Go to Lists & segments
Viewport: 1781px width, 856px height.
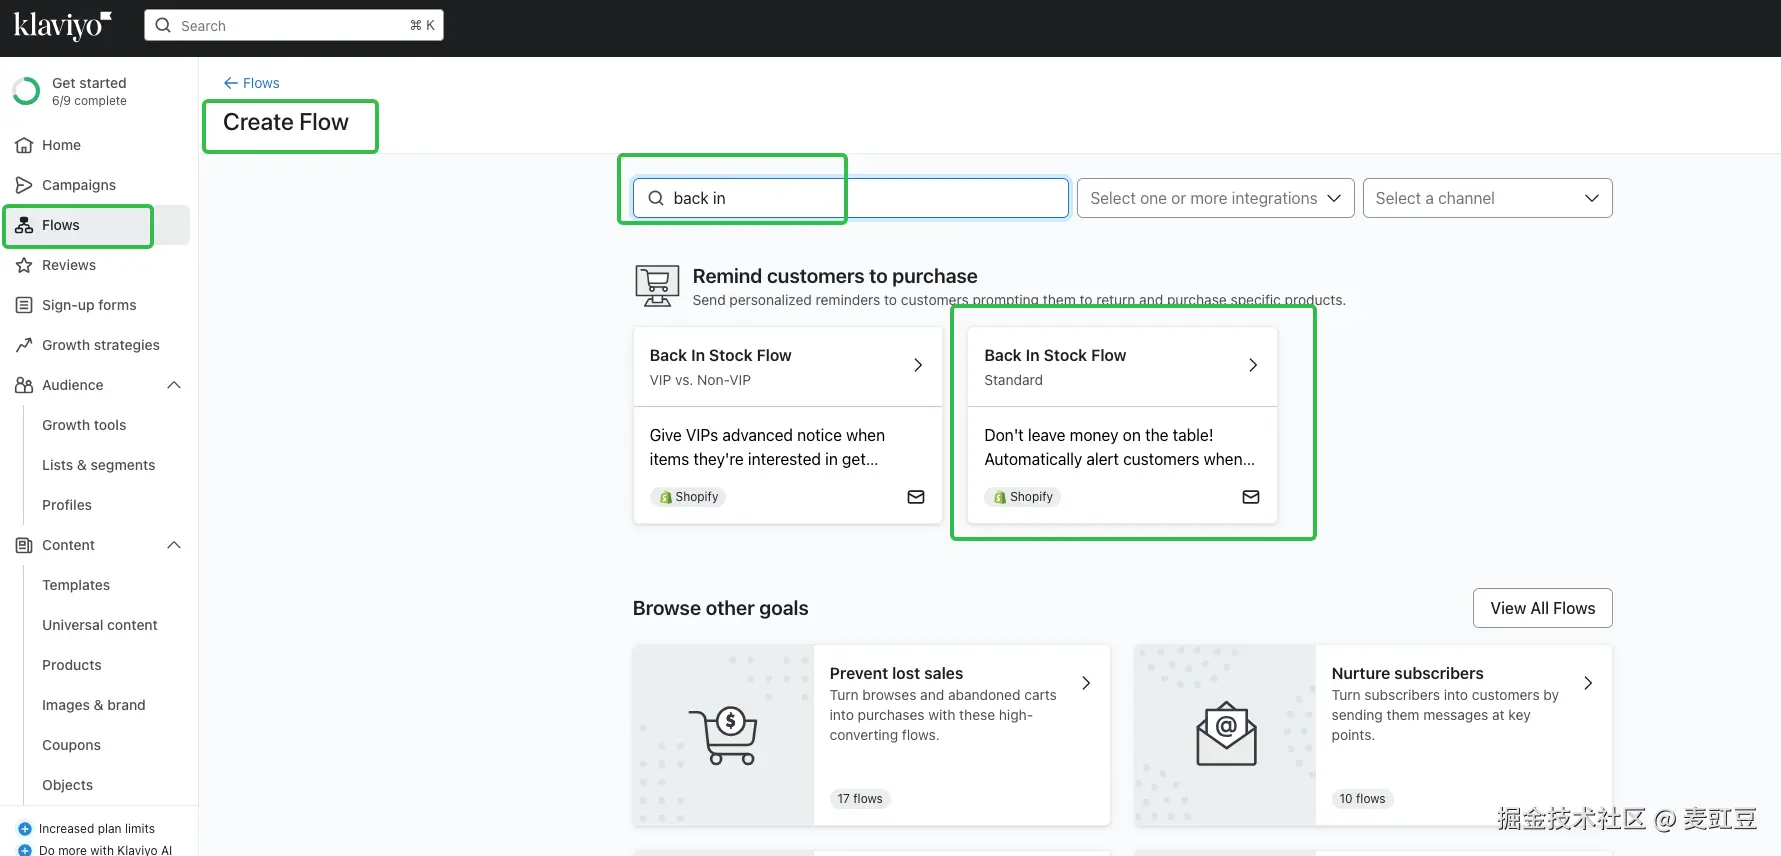click(98, 466)
